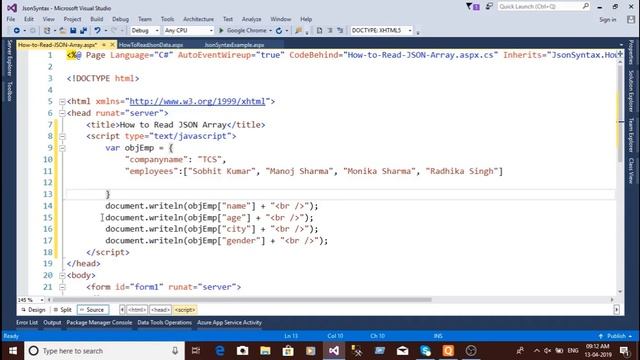Open the 145 % zoom dropdown
Viewport: 640px width, 360px height.
(x=42, y=300)
